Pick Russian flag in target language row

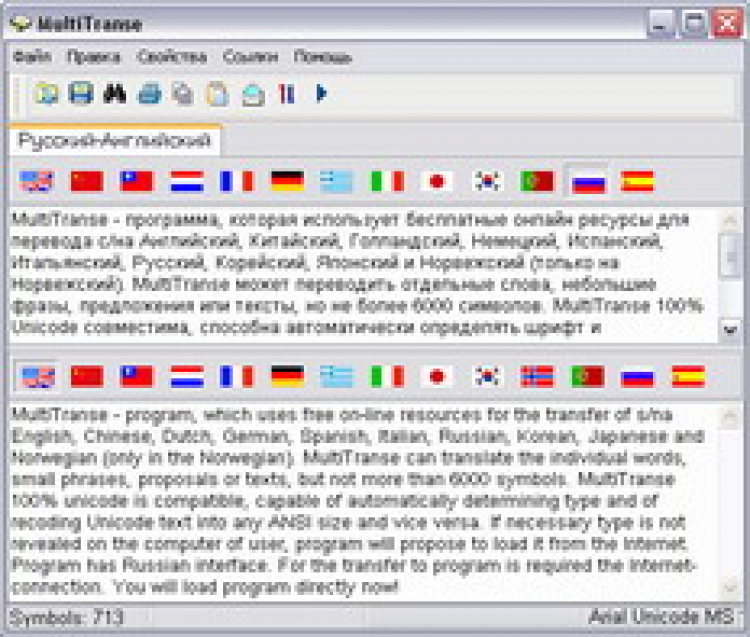pos(637,376)
